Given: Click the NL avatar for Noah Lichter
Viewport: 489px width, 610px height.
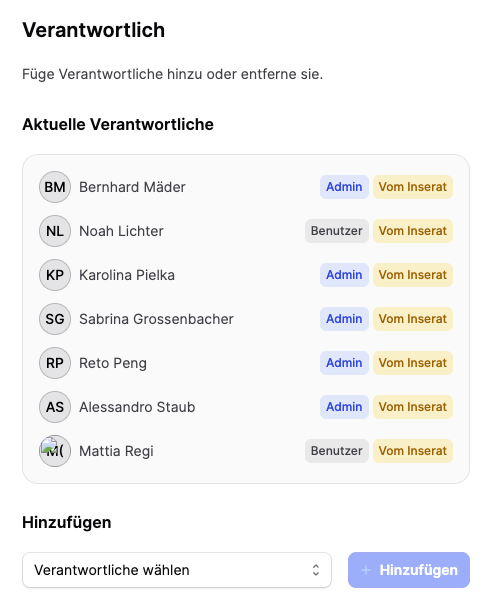Looking at the screenshot, I should [x=55, y=231].
